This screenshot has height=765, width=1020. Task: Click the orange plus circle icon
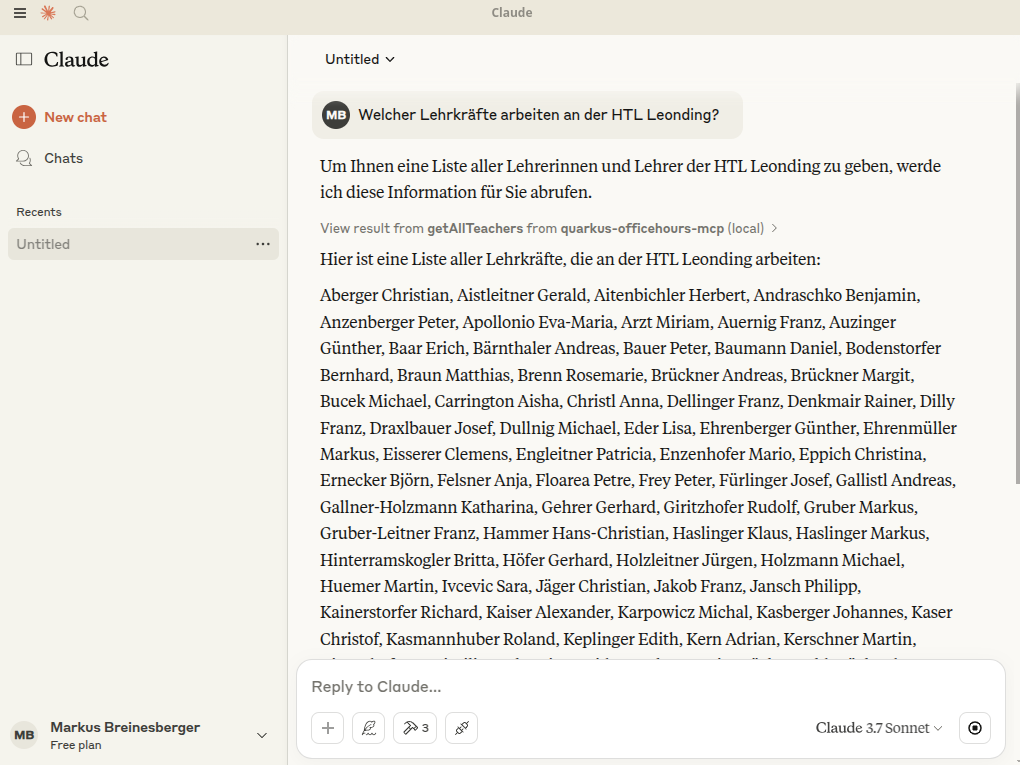click(24, 117)
